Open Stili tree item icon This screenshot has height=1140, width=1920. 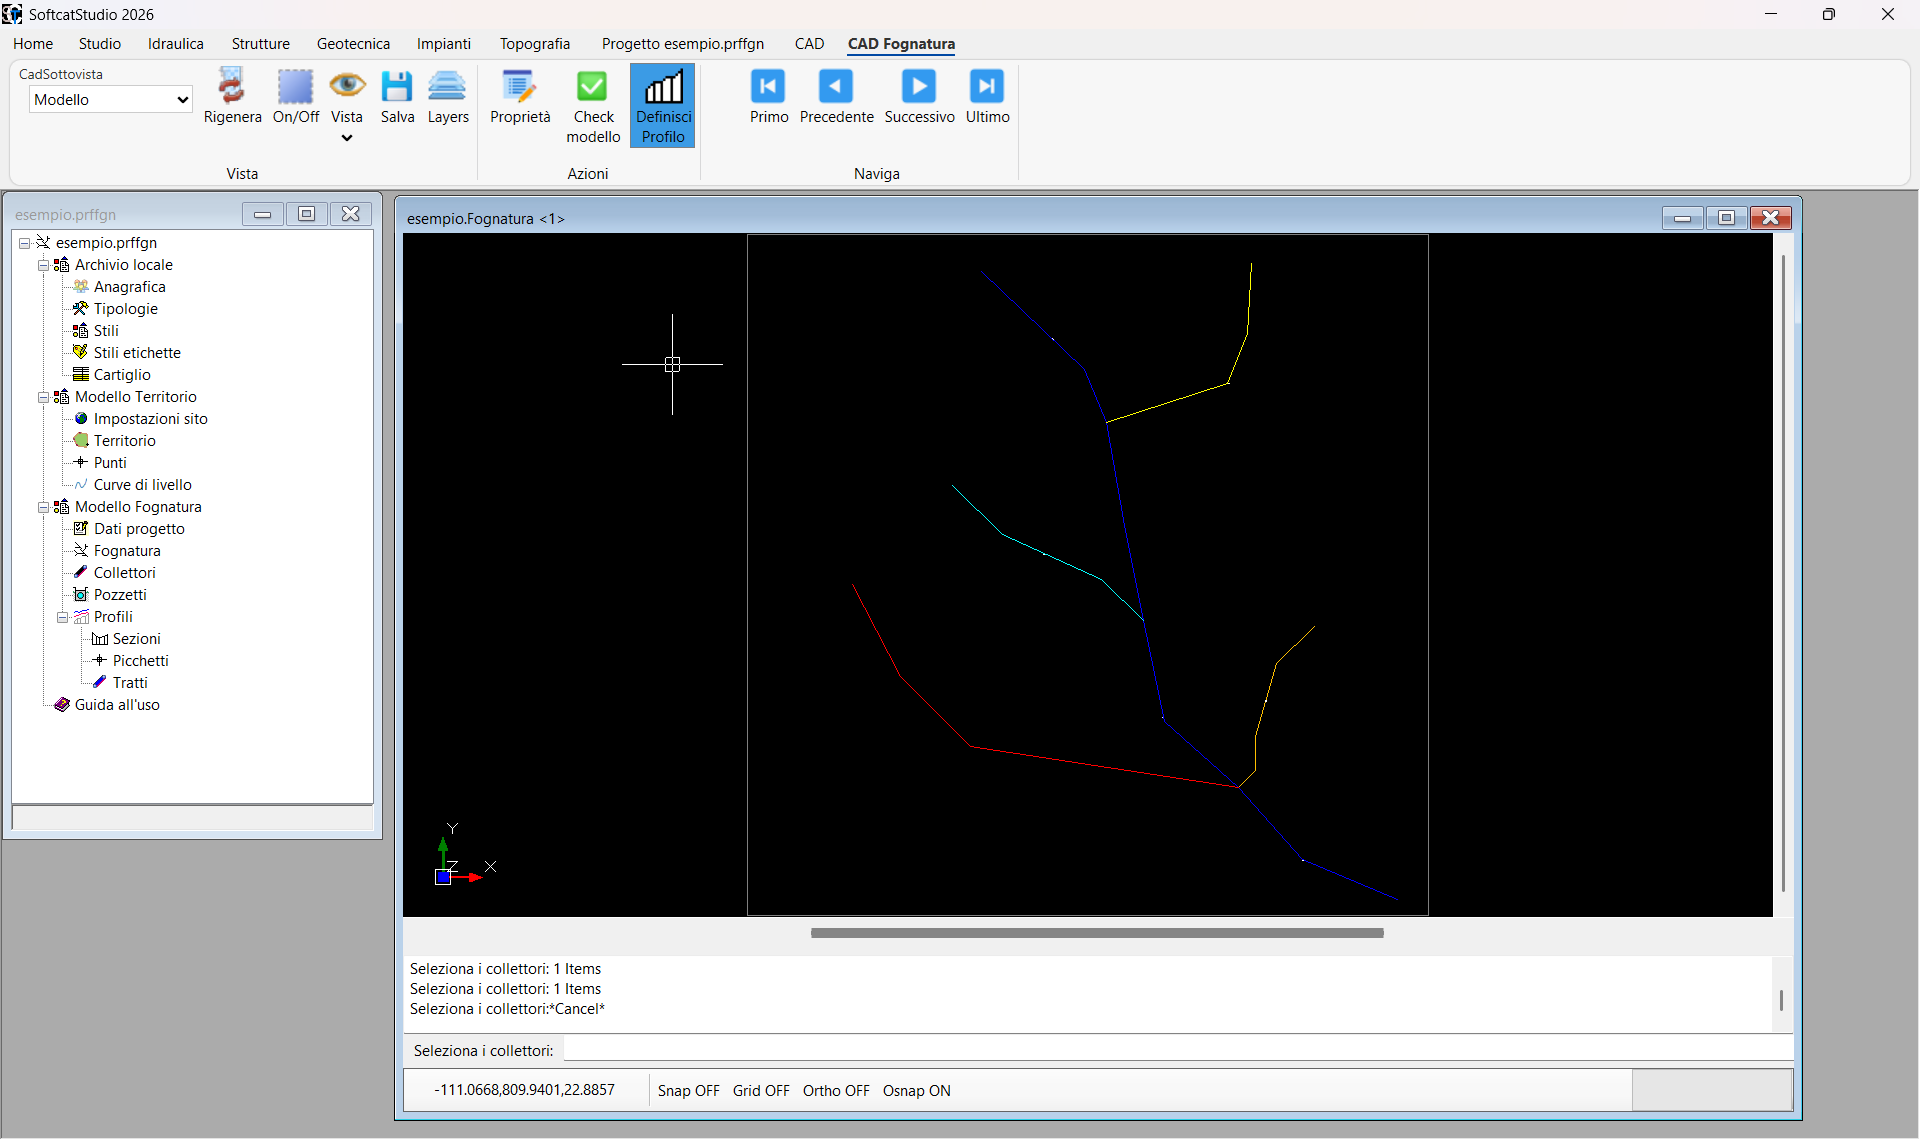point(81,331)
